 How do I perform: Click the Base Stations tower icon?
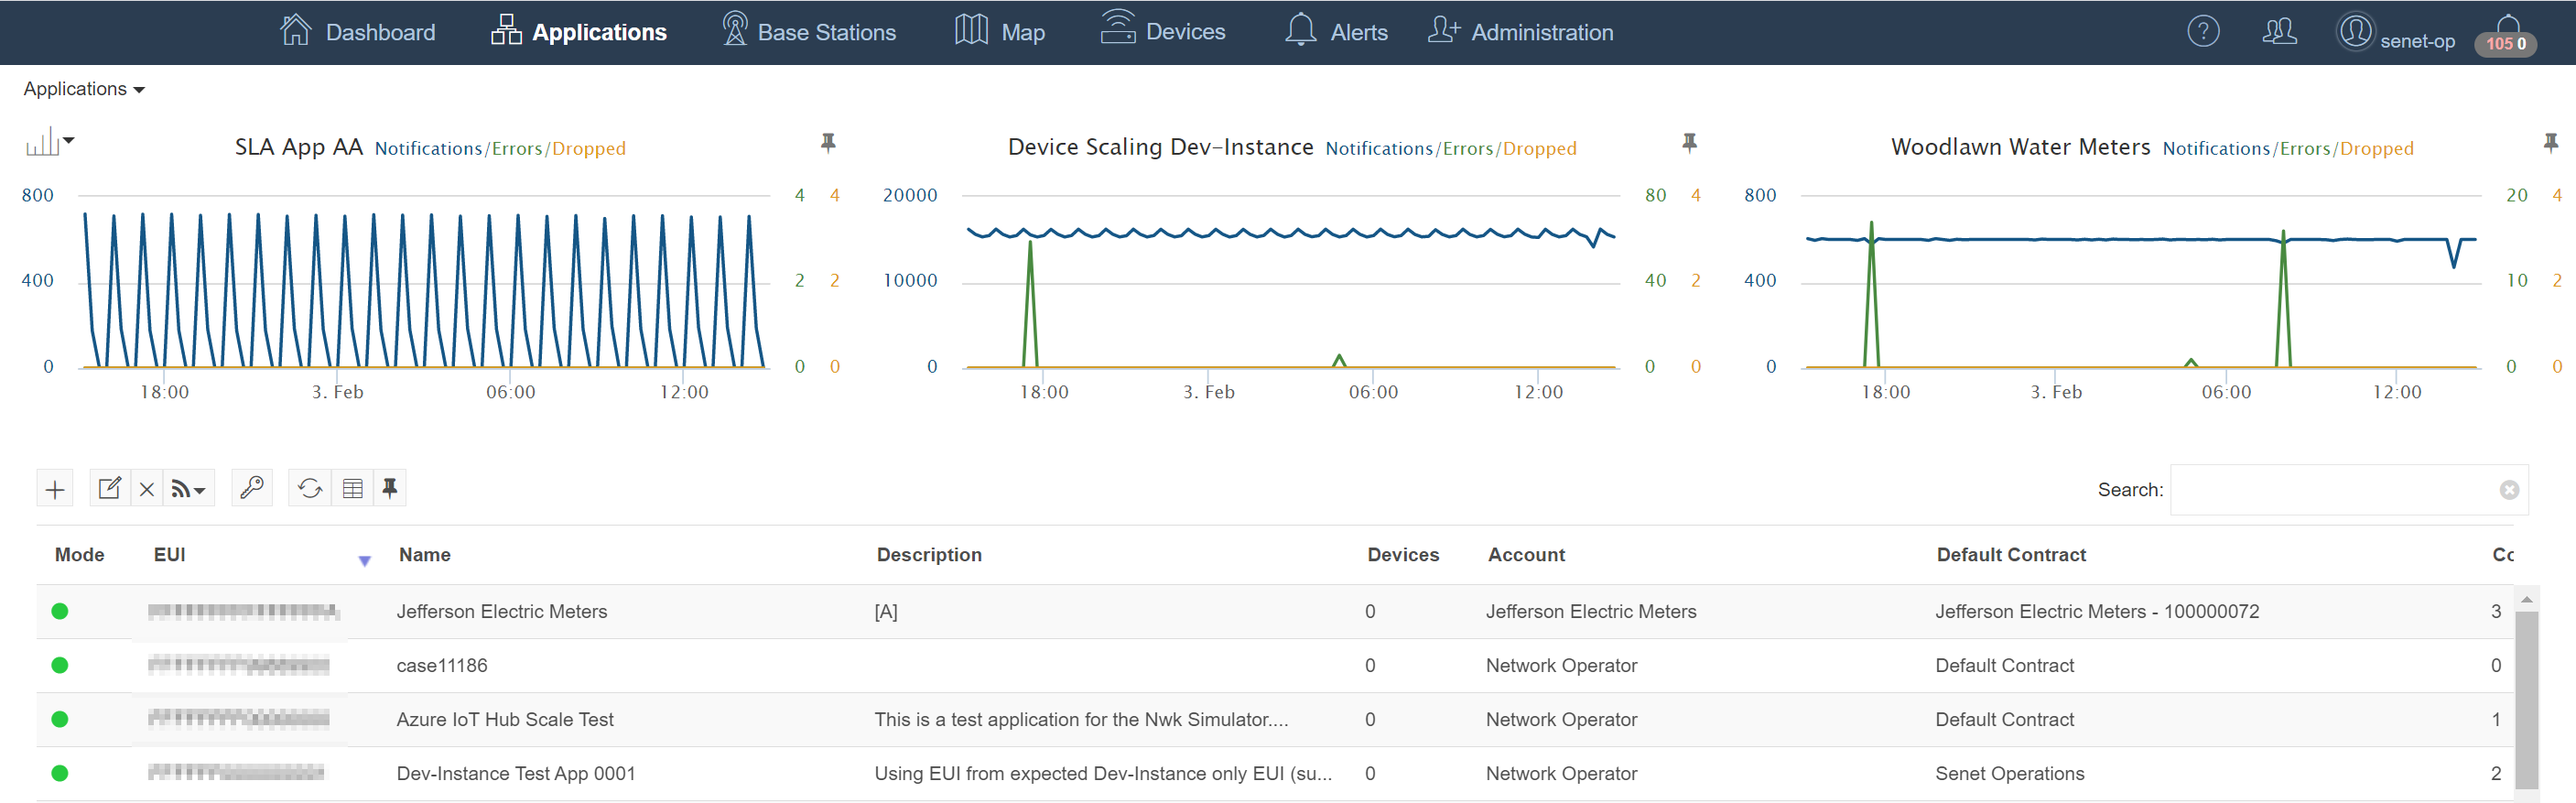[735, 29]
